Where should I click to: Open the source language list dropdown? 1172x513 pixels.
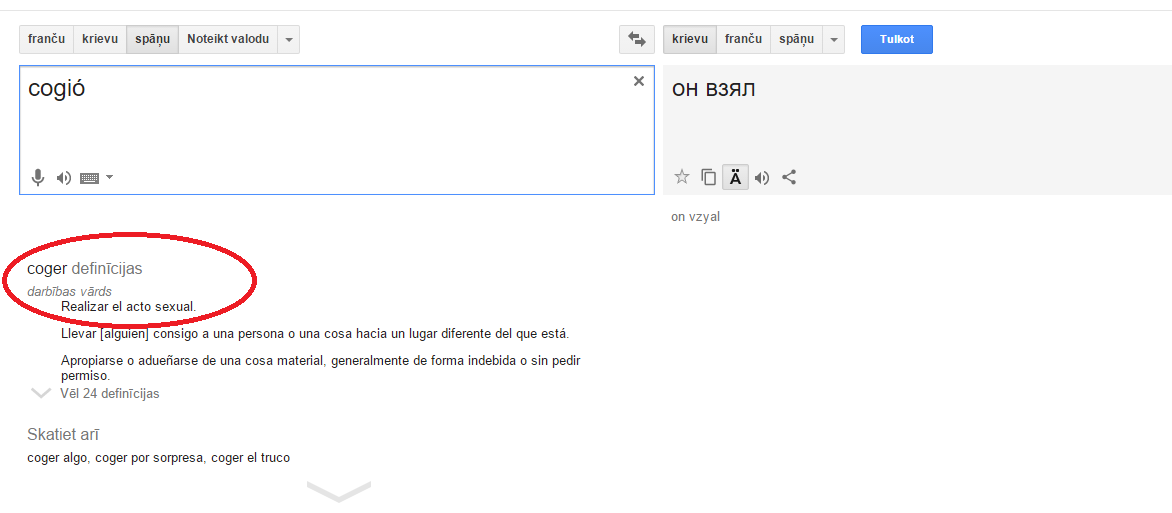pyautogui.click(x=289, y=40)
